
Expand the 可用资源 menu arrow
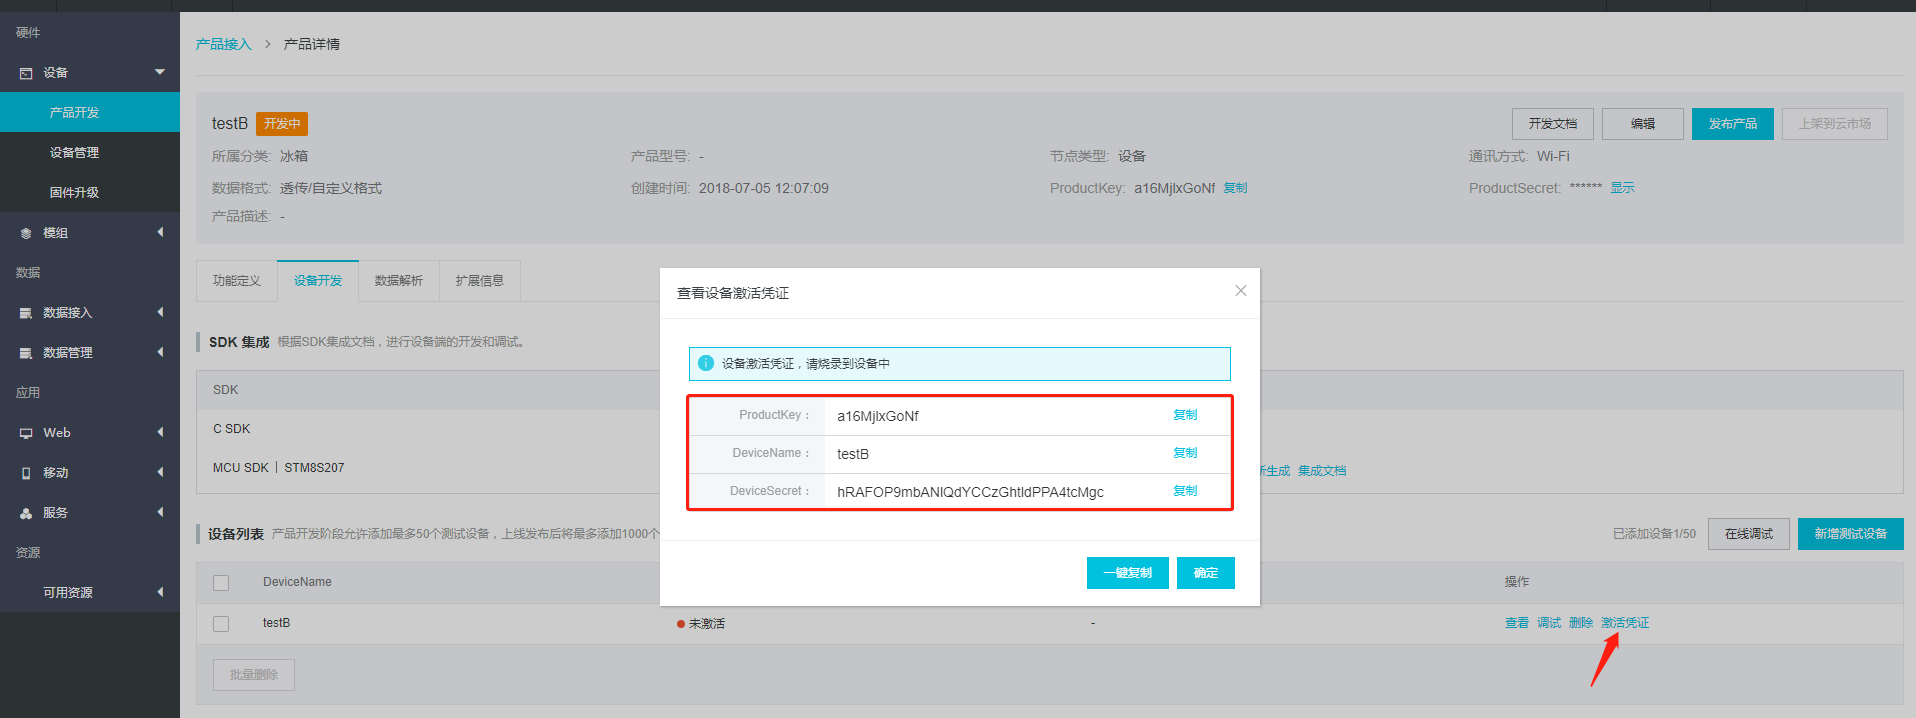(160, 592)
